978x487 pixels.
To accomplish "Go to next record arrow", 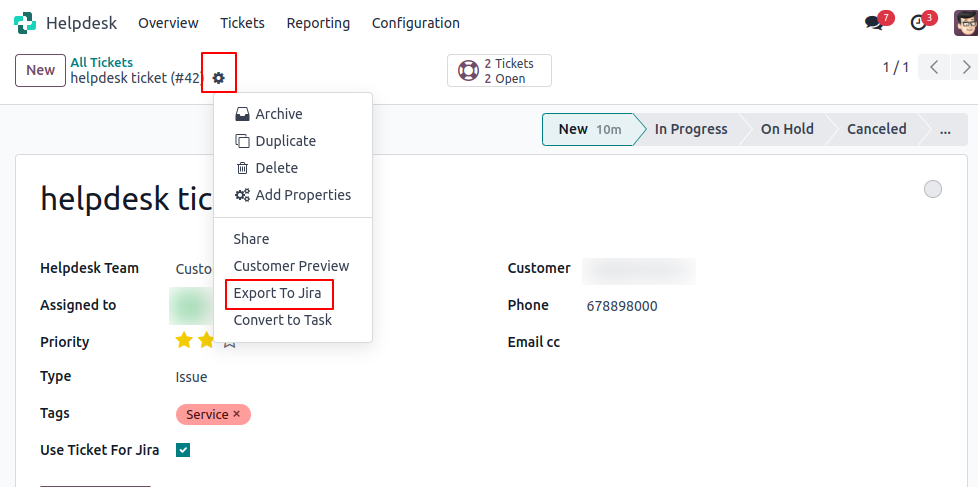I will point(966,67).
